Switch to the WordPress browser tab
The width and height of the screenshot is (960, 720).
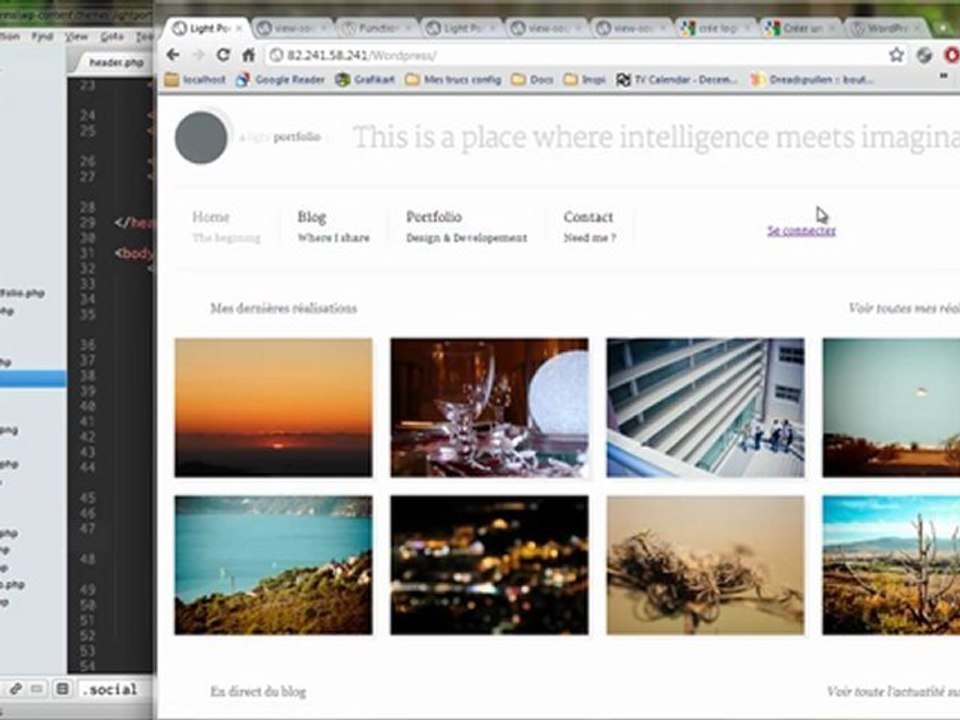888,28
